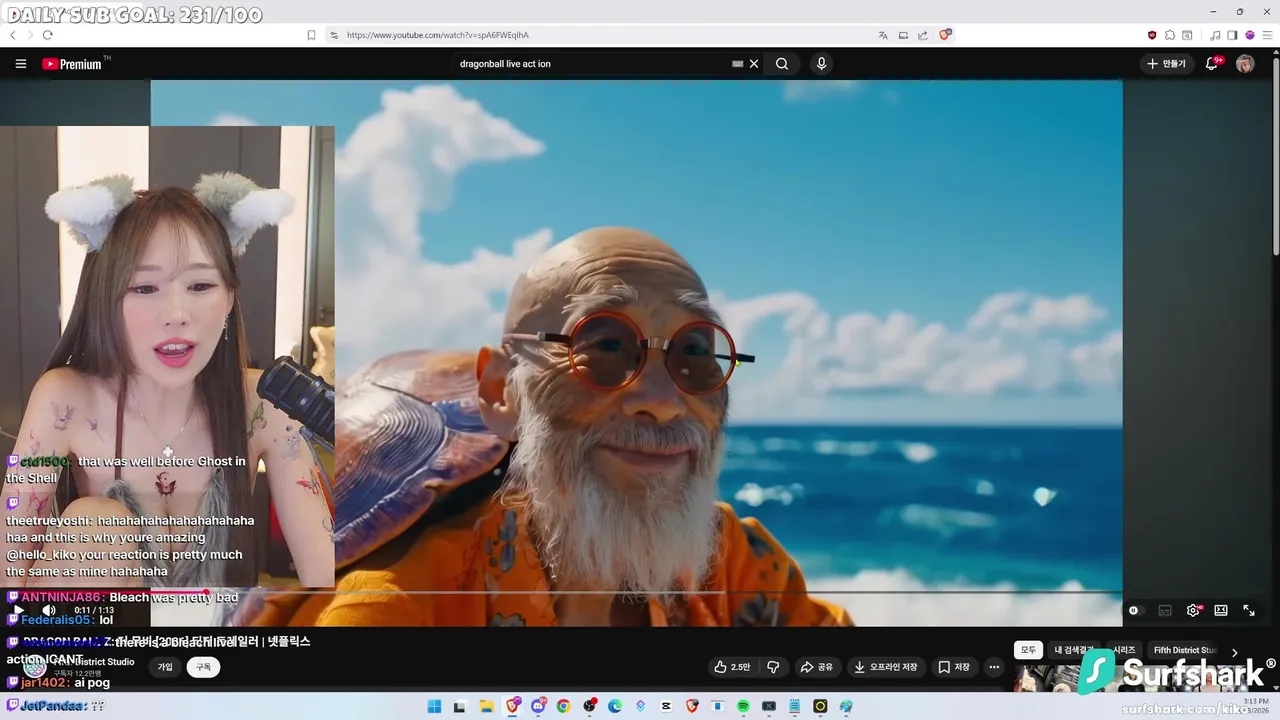Click the 구독 subscribe button
This screenshot has width=1280, height=720.
[203, 667]
